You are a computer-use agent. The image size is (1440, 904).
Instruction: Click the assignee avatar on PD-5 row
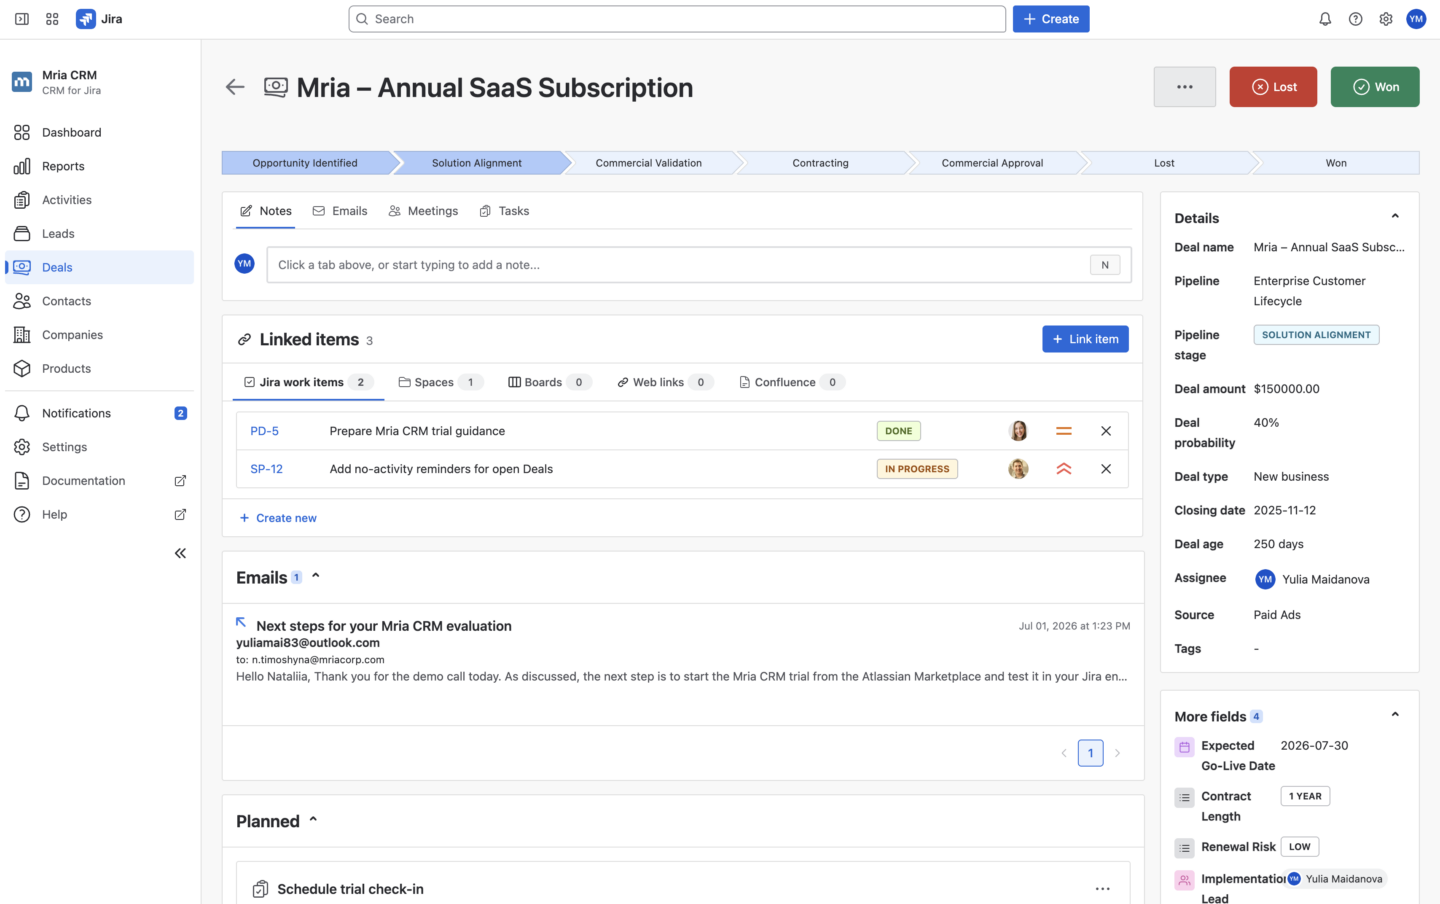pyautogui.click(x=1019, y=431)
